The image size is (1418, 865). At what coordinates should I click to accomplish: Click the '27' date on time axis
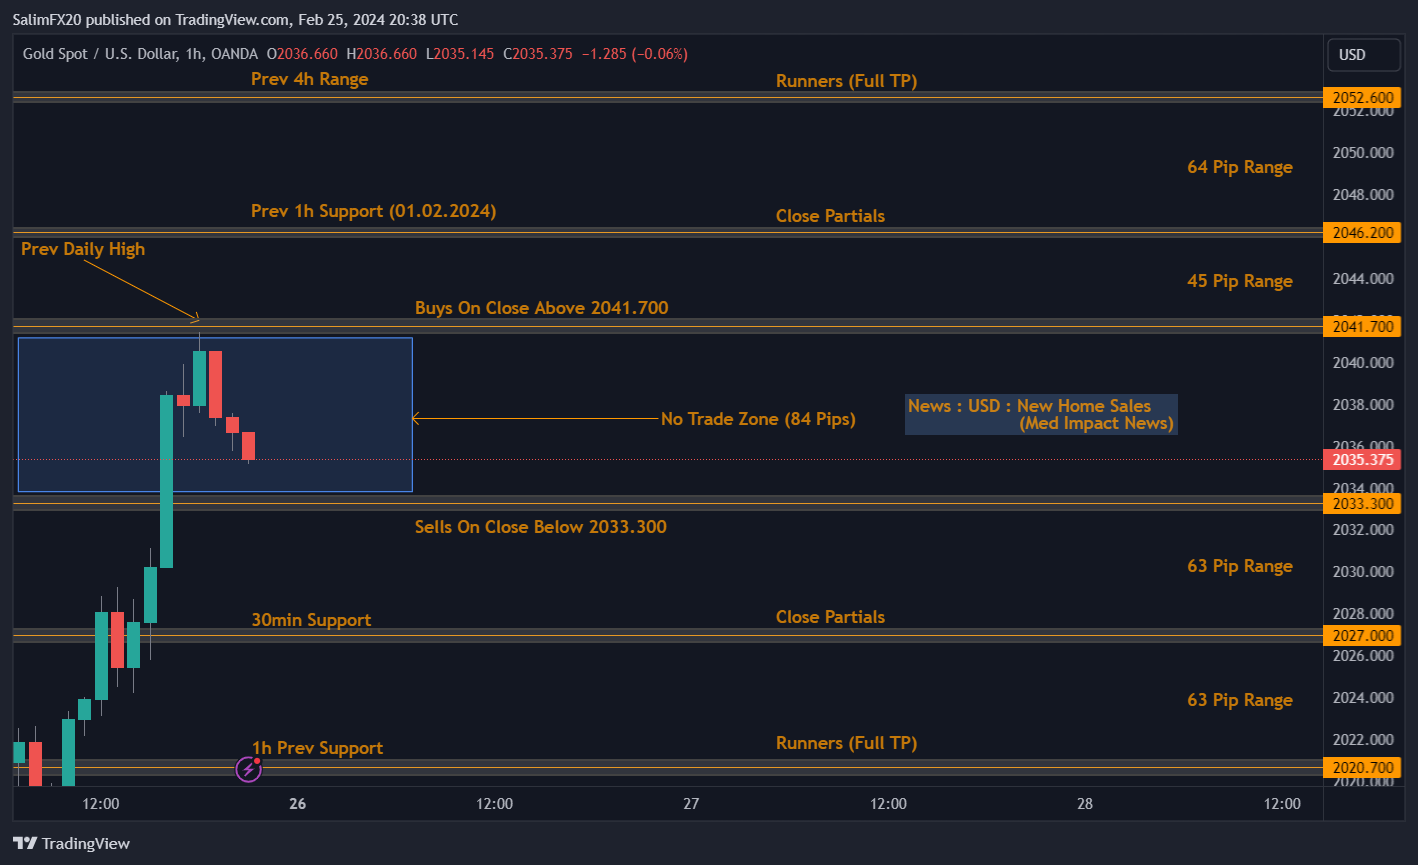tap(691, 804)
